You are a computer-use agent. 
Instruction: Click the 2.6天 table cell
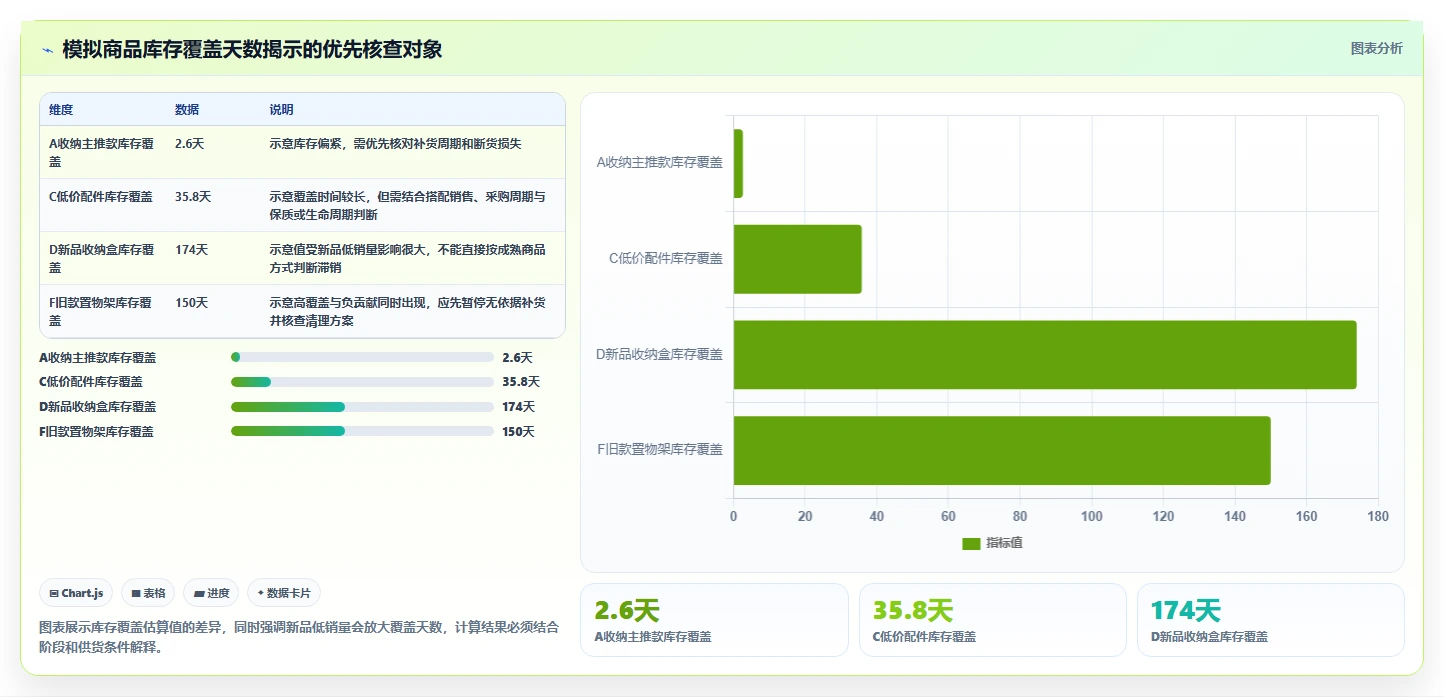[x=189, y=144]
